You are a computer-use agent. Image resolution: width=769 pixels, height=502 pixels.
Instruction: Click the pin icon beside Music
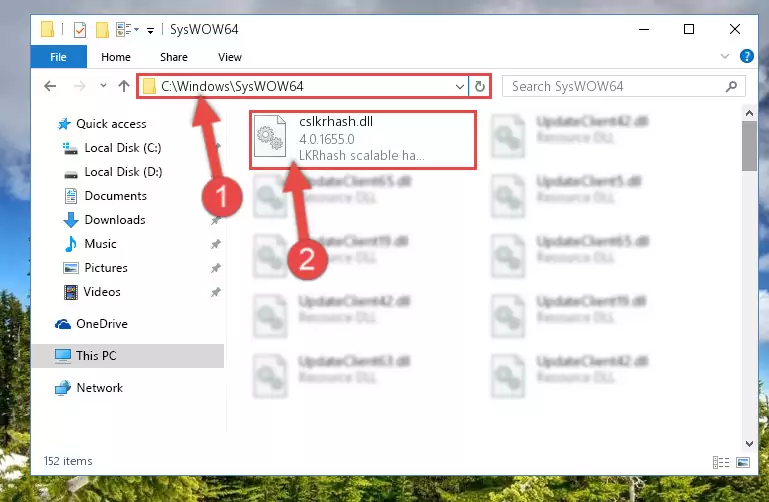click(x=215, y=244)
